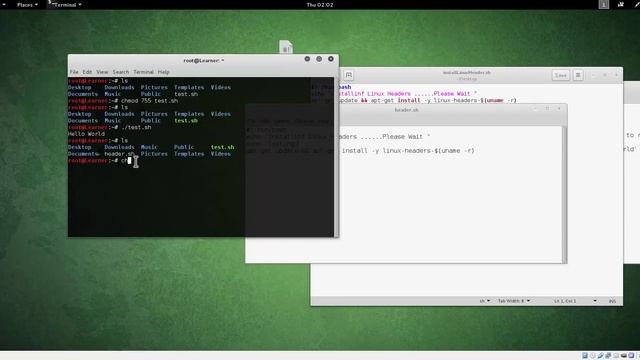The height and width of the screenshot is (360, 640).
Task: Open the Terminal menu in terminal menubar
Action: point(143,72)
